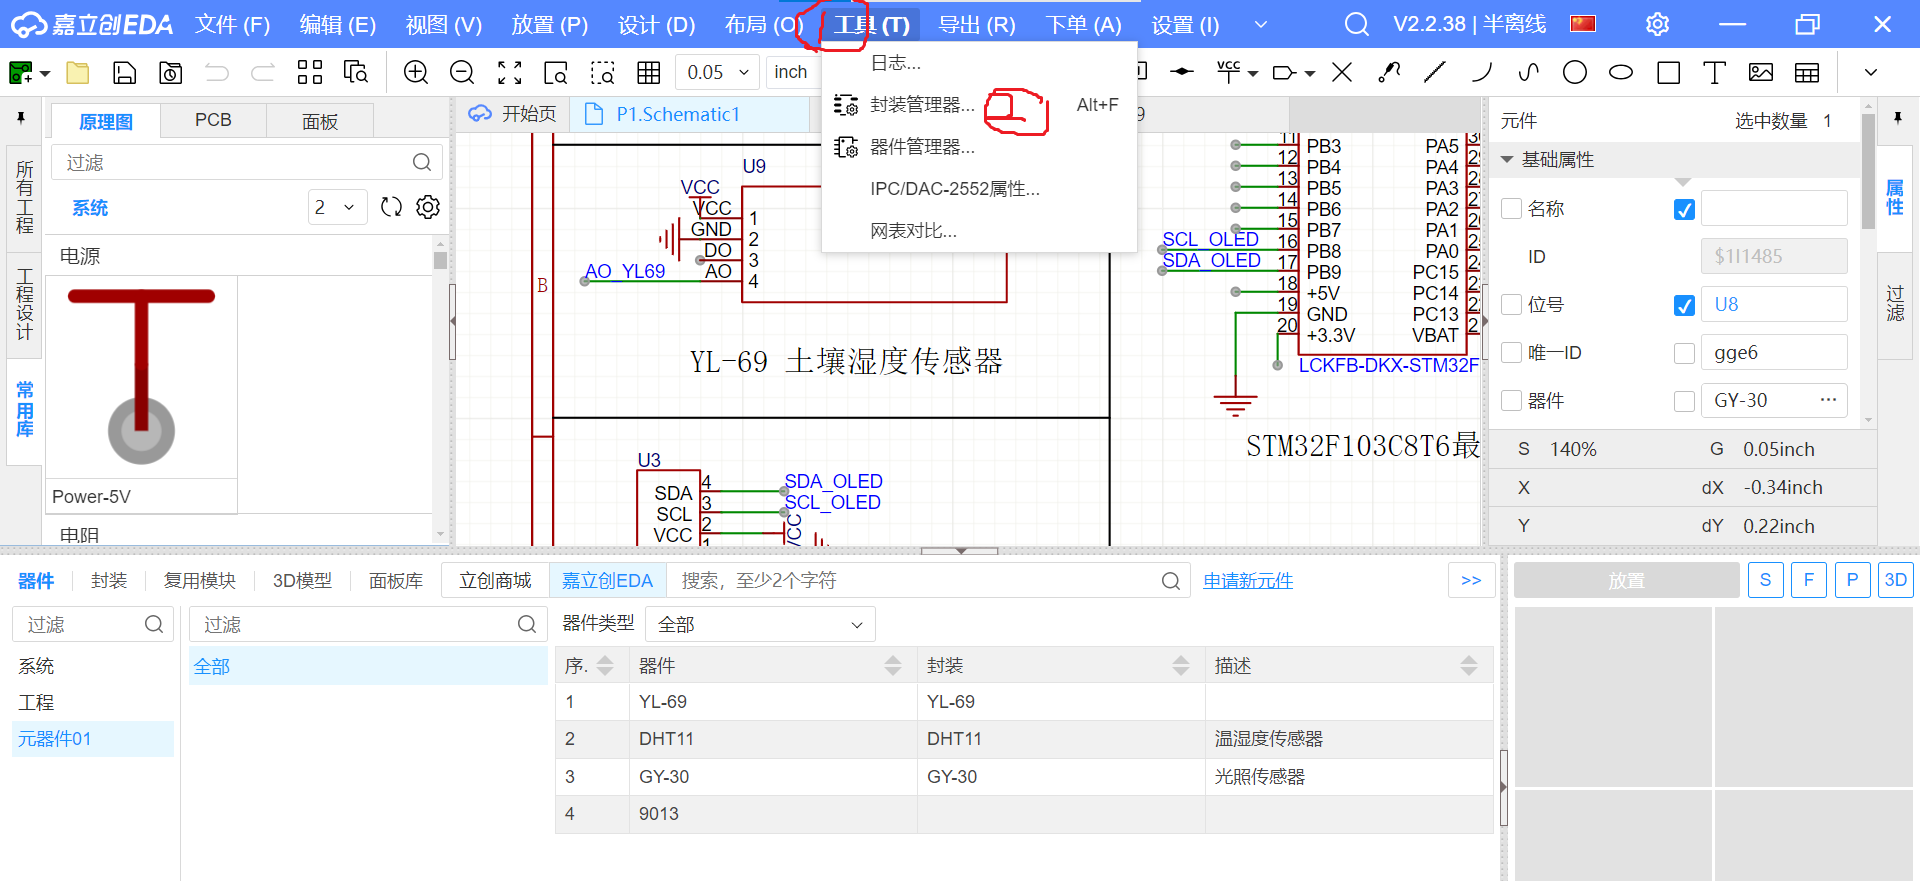Open the VCC power tool dropdown arrow

(x=1253, y=73)
